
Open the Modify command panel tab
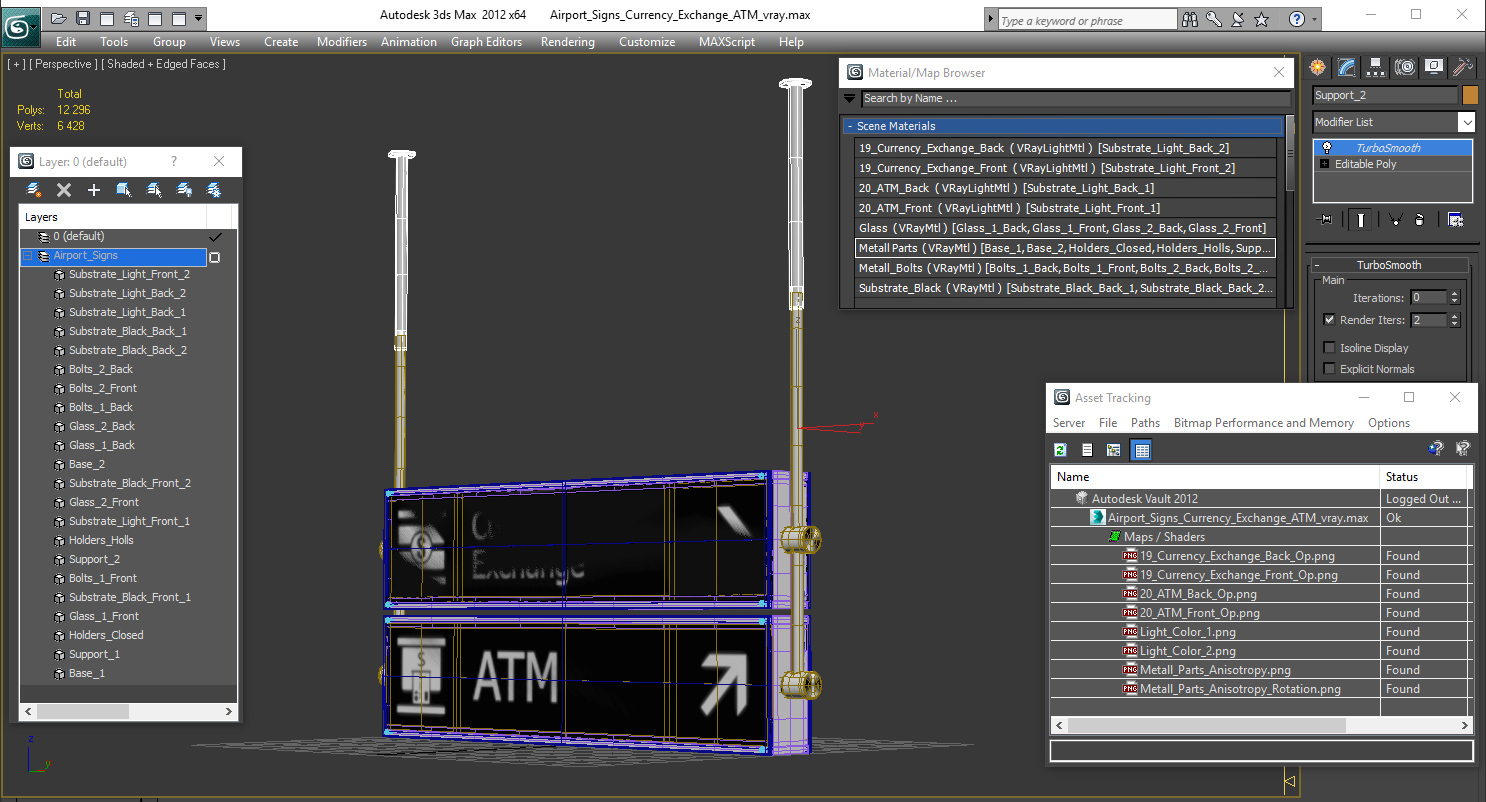(x=1347, y=67)
